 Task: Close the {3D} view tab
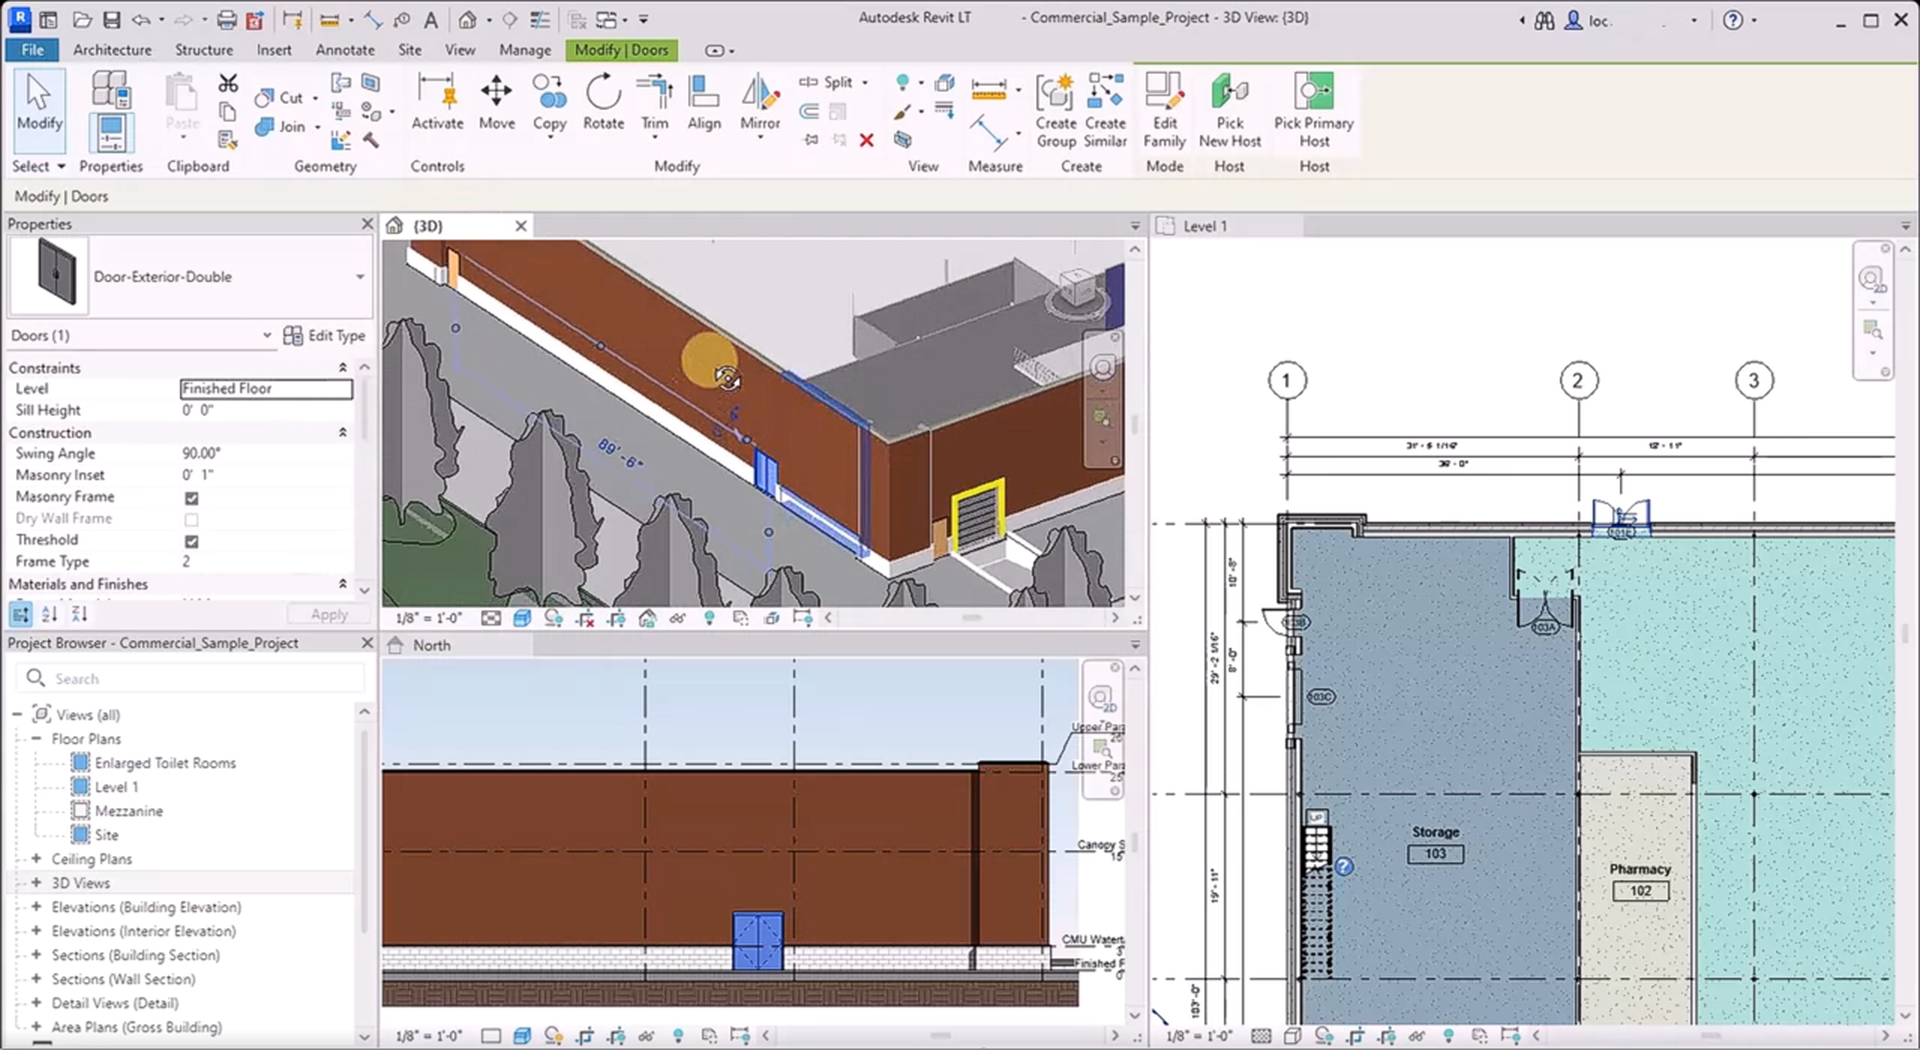pyautogui.click(x=520, y=226)
